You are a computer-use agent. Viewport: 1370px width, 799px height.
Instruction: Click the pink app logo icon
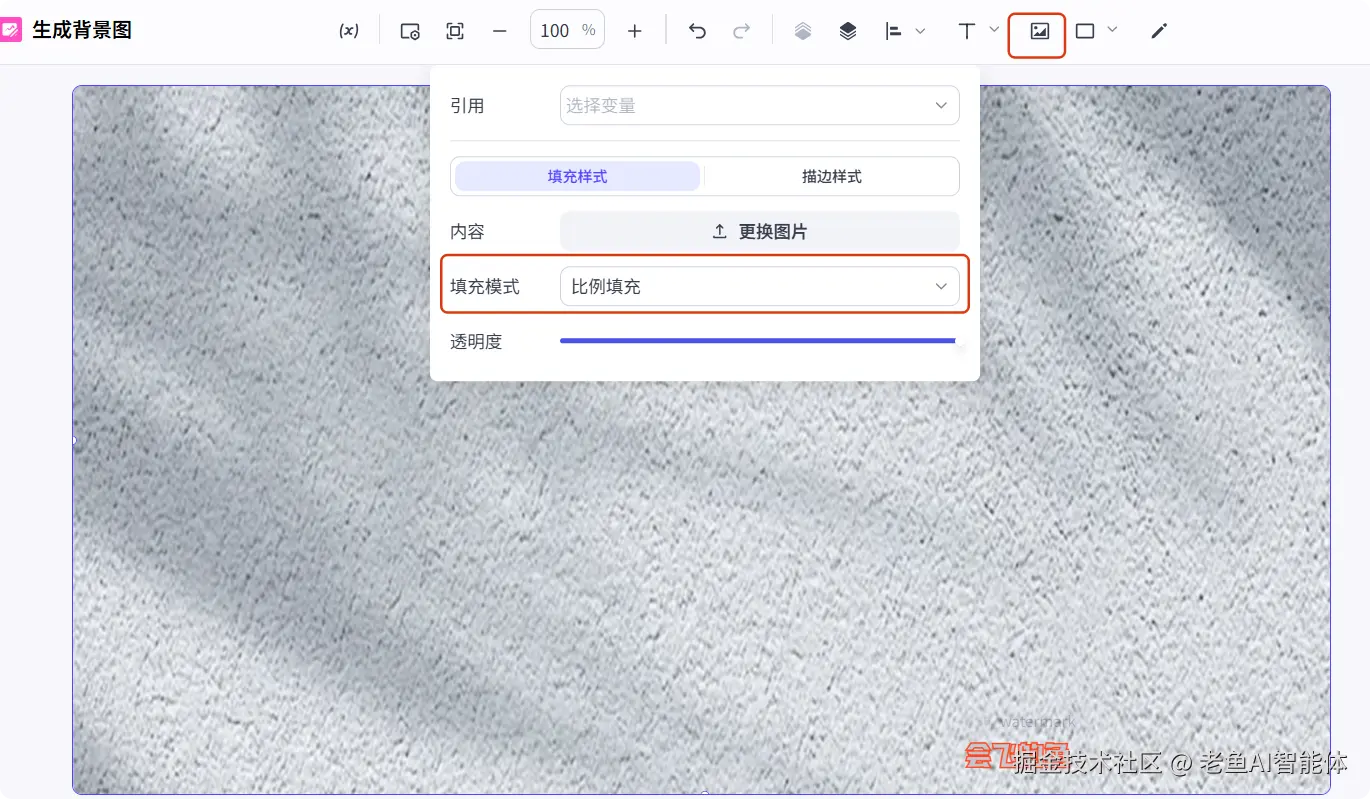coord(10,30)
